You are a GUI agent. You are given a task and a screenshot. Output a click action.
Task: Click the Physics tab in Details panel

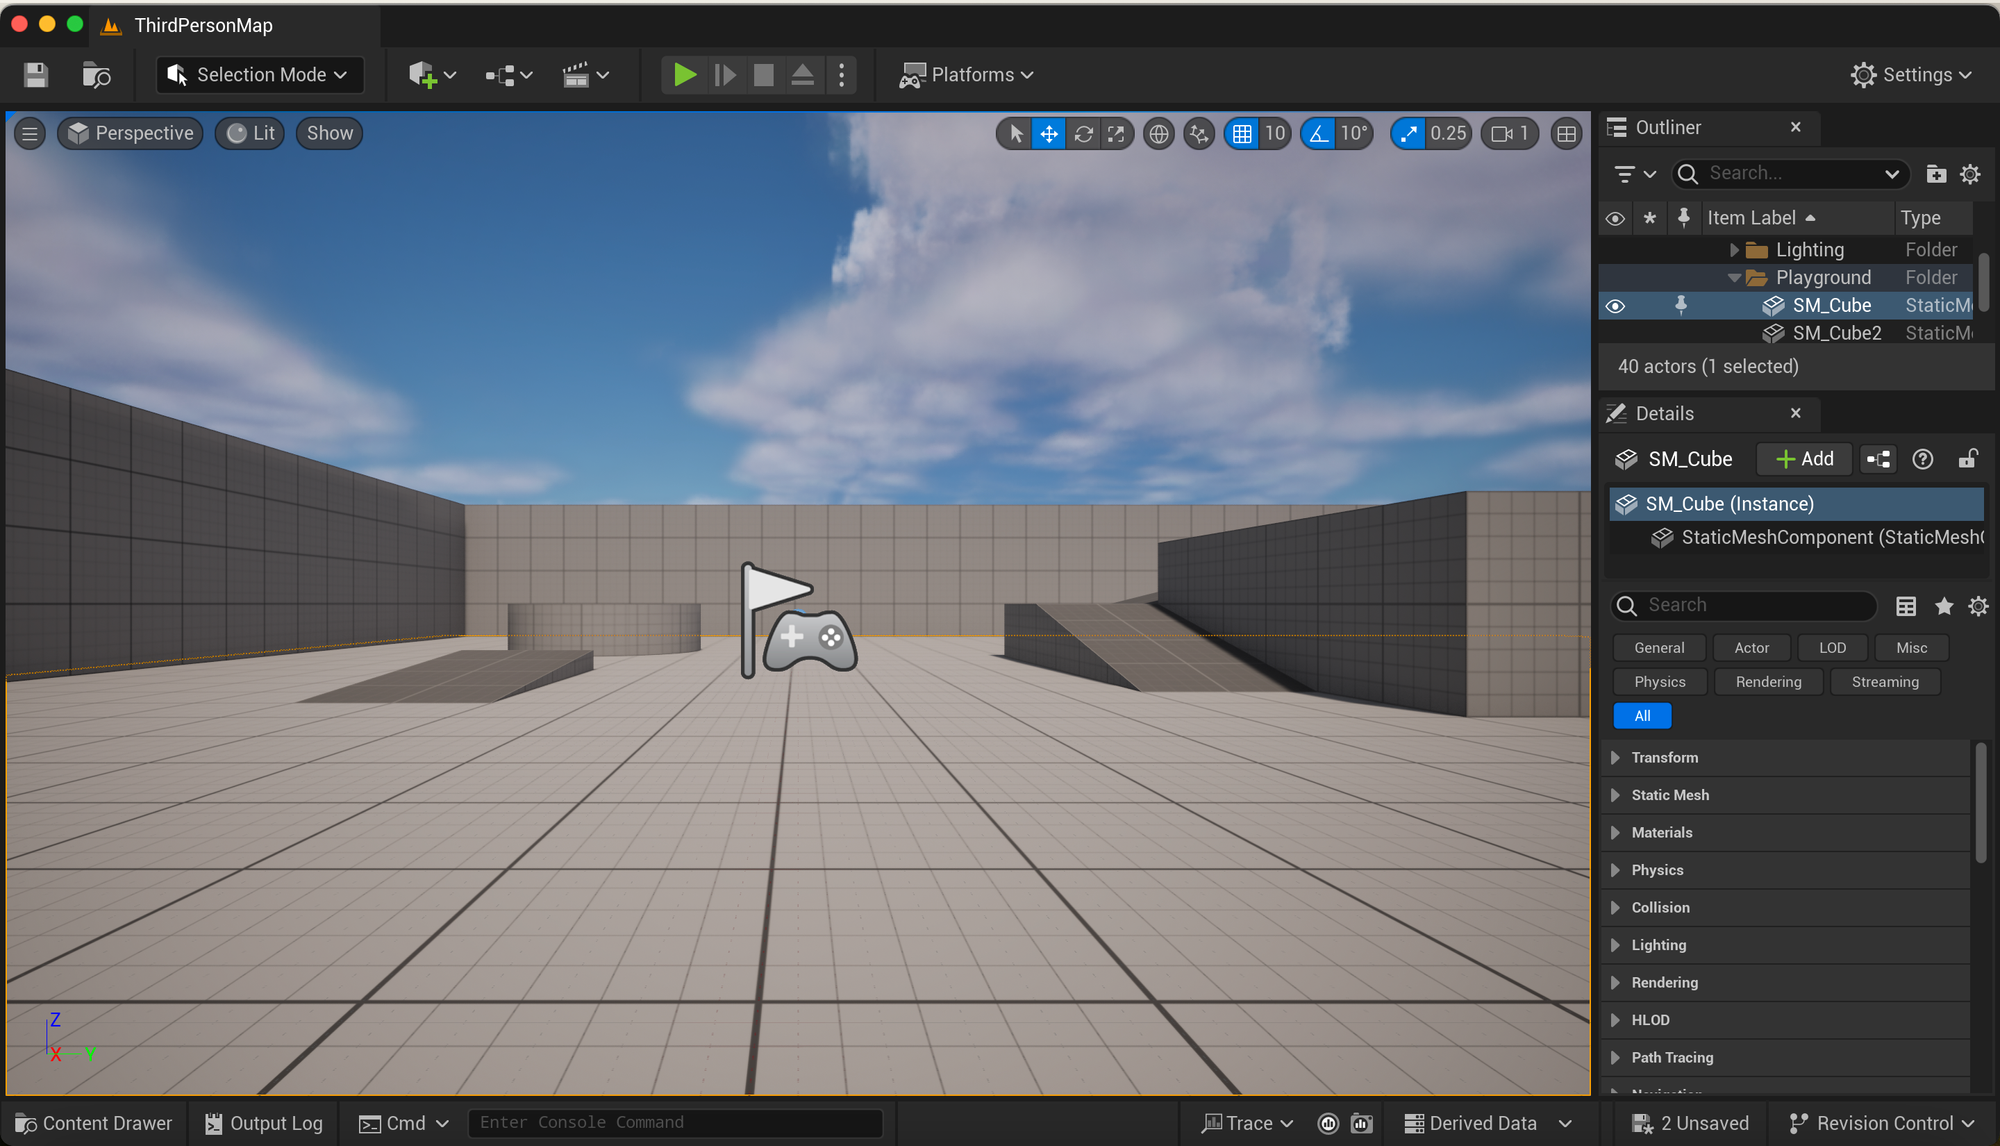point(1659,680)
